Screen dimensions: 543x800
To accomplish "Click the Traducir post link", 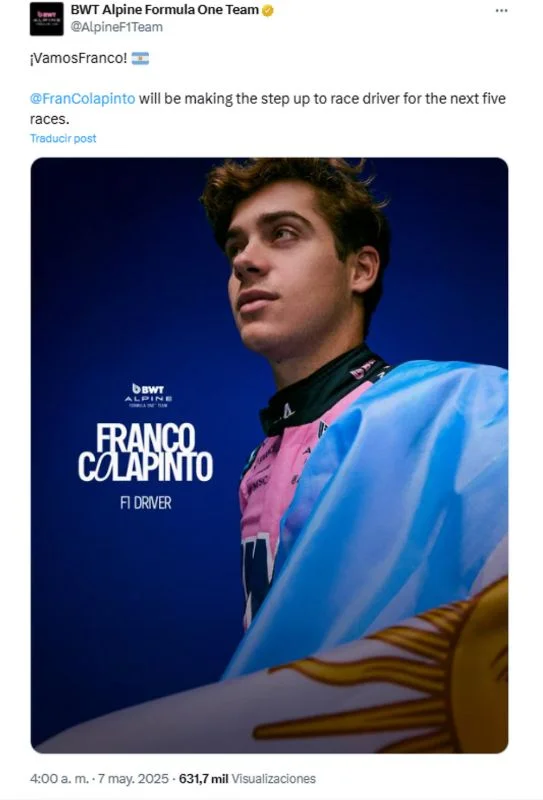I will 63,138.
